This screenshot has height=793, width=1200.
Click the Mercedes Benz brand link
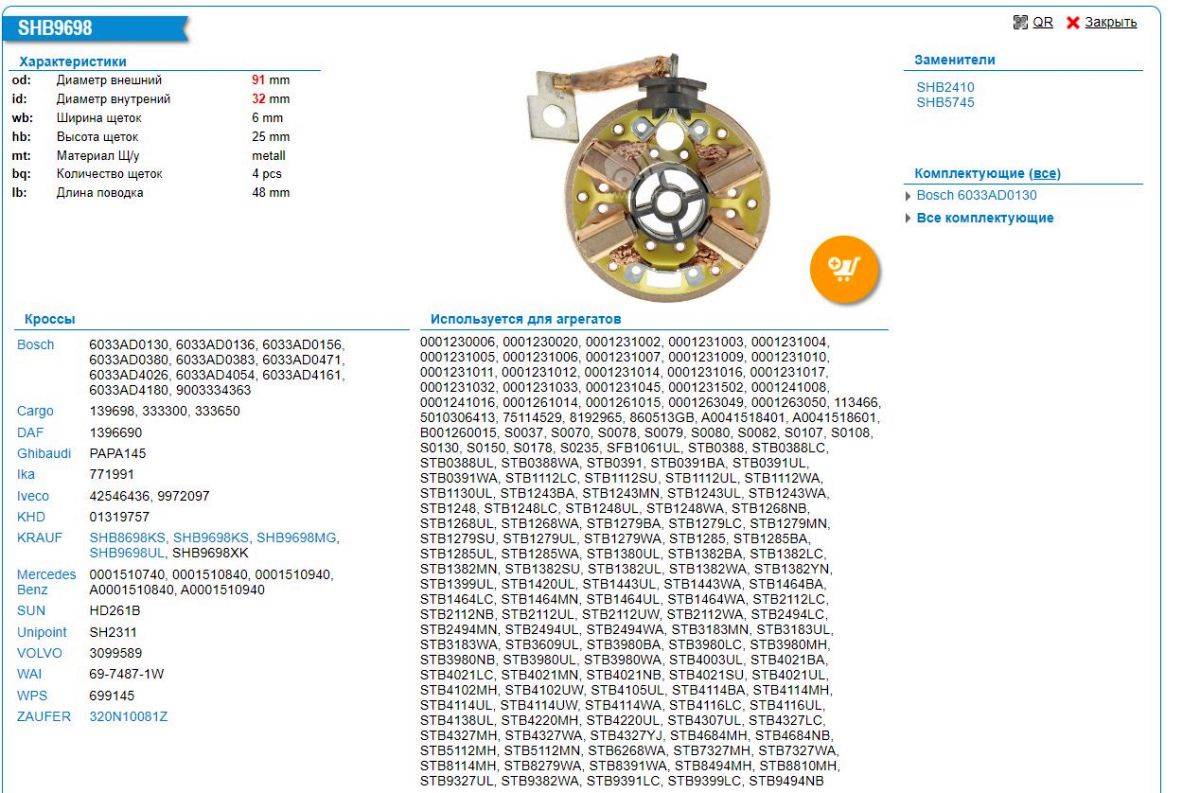(x=46, y=582)
